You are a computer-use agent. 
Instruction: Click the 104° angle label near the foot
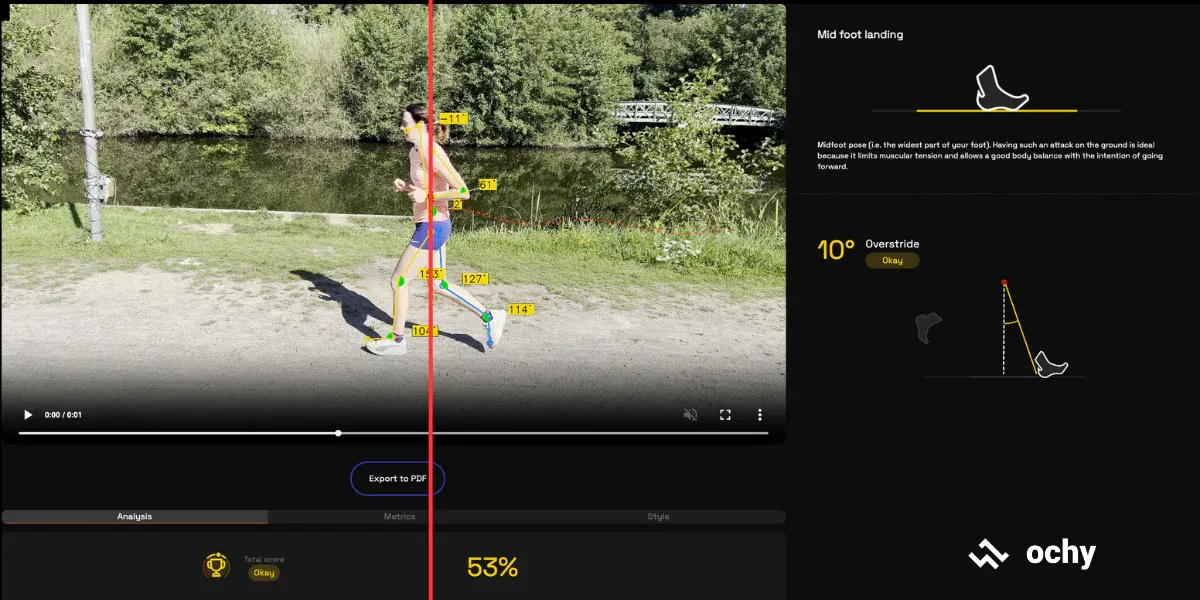tap(425, 331)
